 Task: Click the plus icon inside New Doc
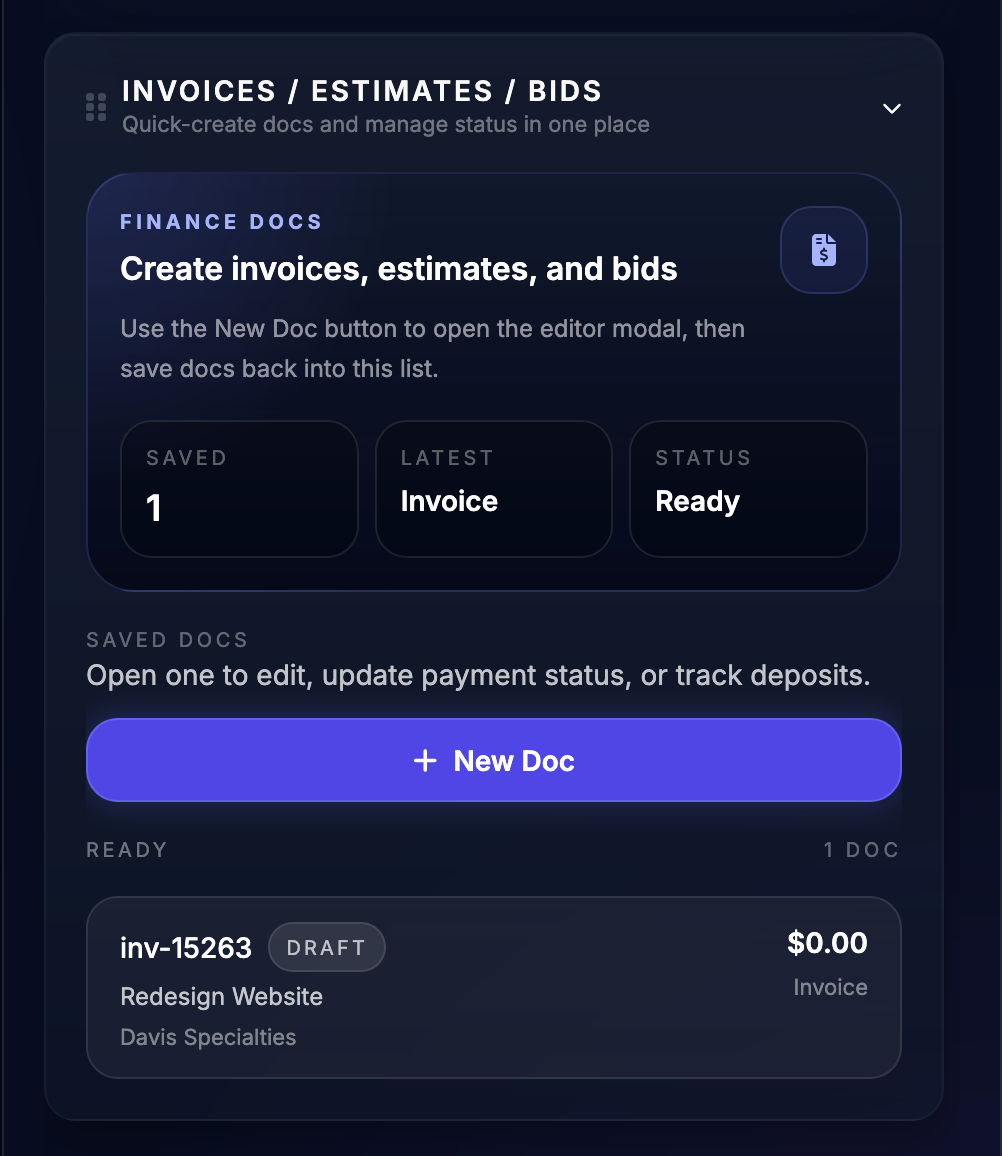(426, 760)
